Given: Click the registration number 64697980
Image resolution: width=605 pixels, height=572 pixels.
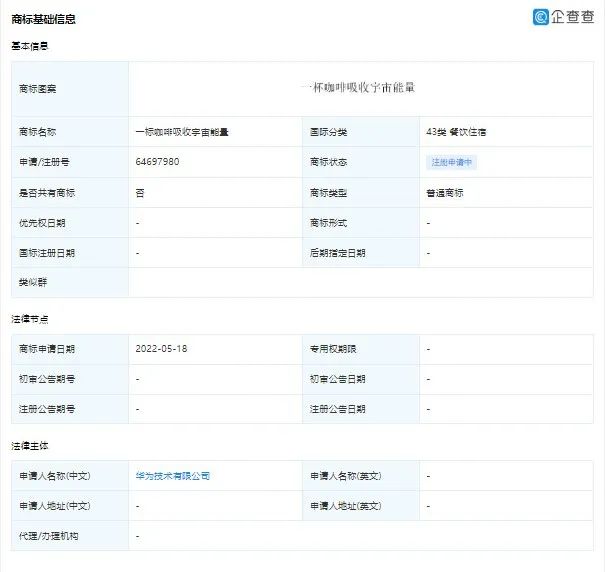Looking at the screenshot, I should point(157,162).
